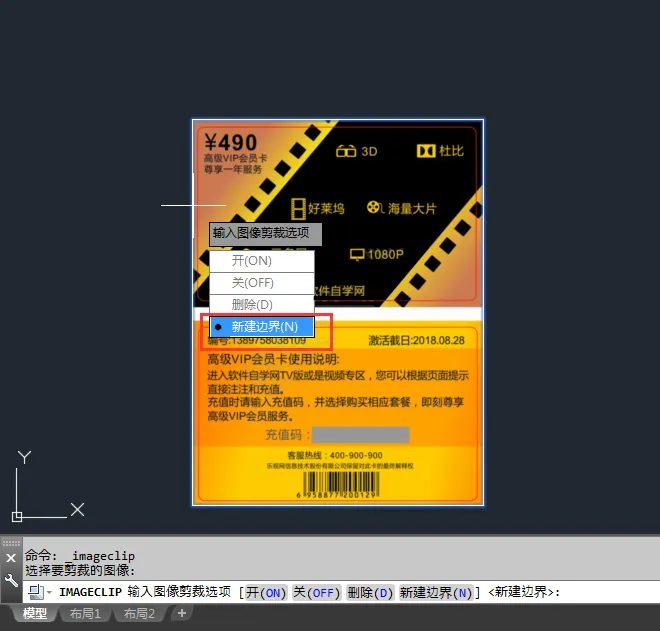
Task: Click 关(OFF) option in the command line
Action: [316, 593]
